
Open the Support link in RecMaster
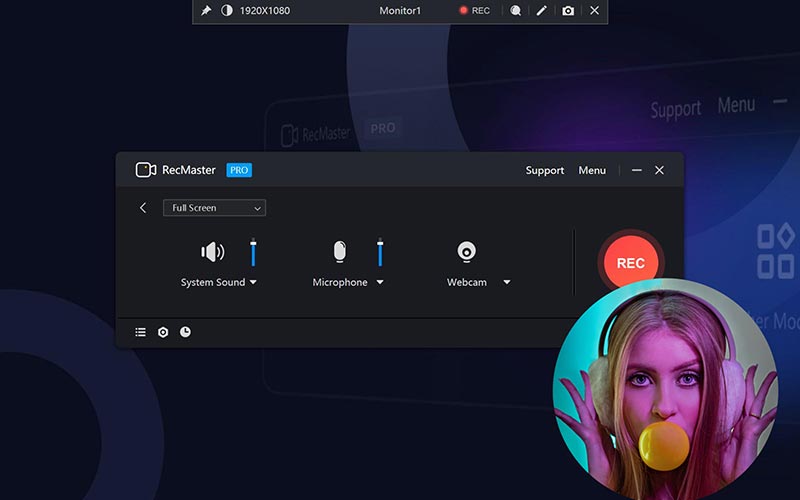545,170
